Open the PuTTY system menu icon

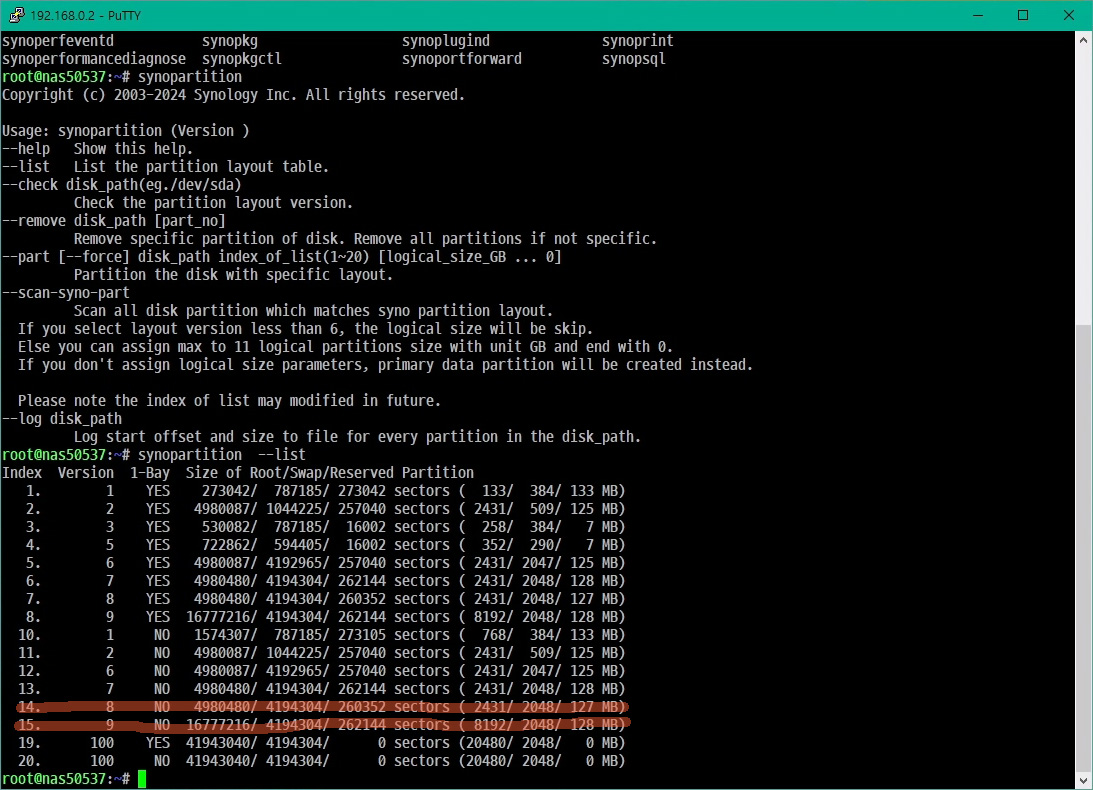pos(14,16)
